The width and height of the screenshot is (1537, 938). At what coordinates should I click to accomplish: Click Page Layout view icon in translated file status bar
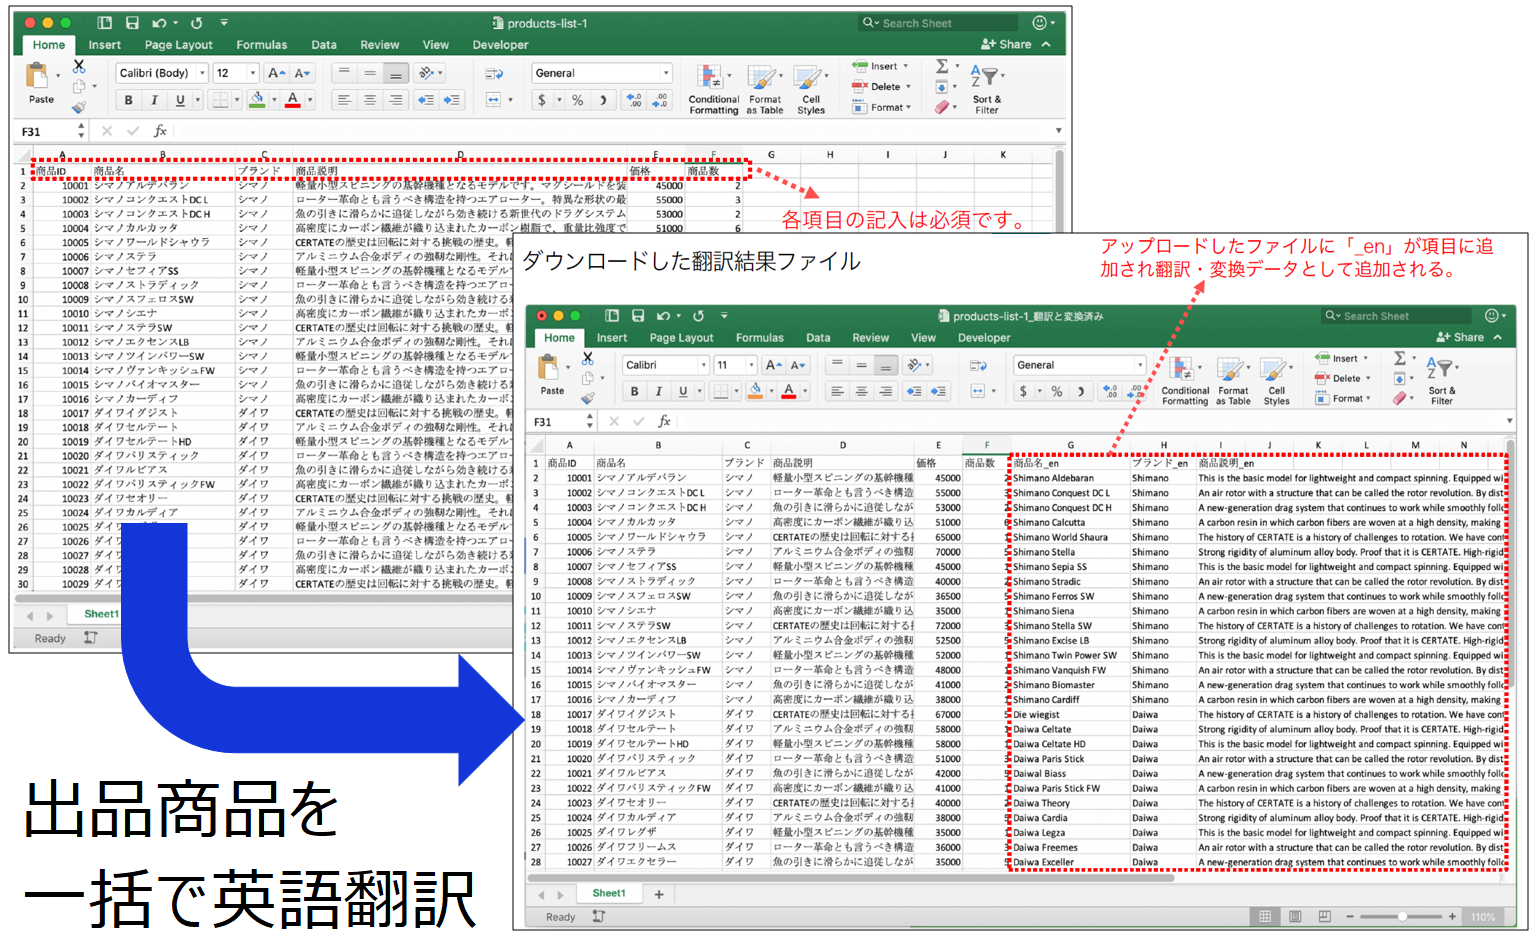[1295, 916]
